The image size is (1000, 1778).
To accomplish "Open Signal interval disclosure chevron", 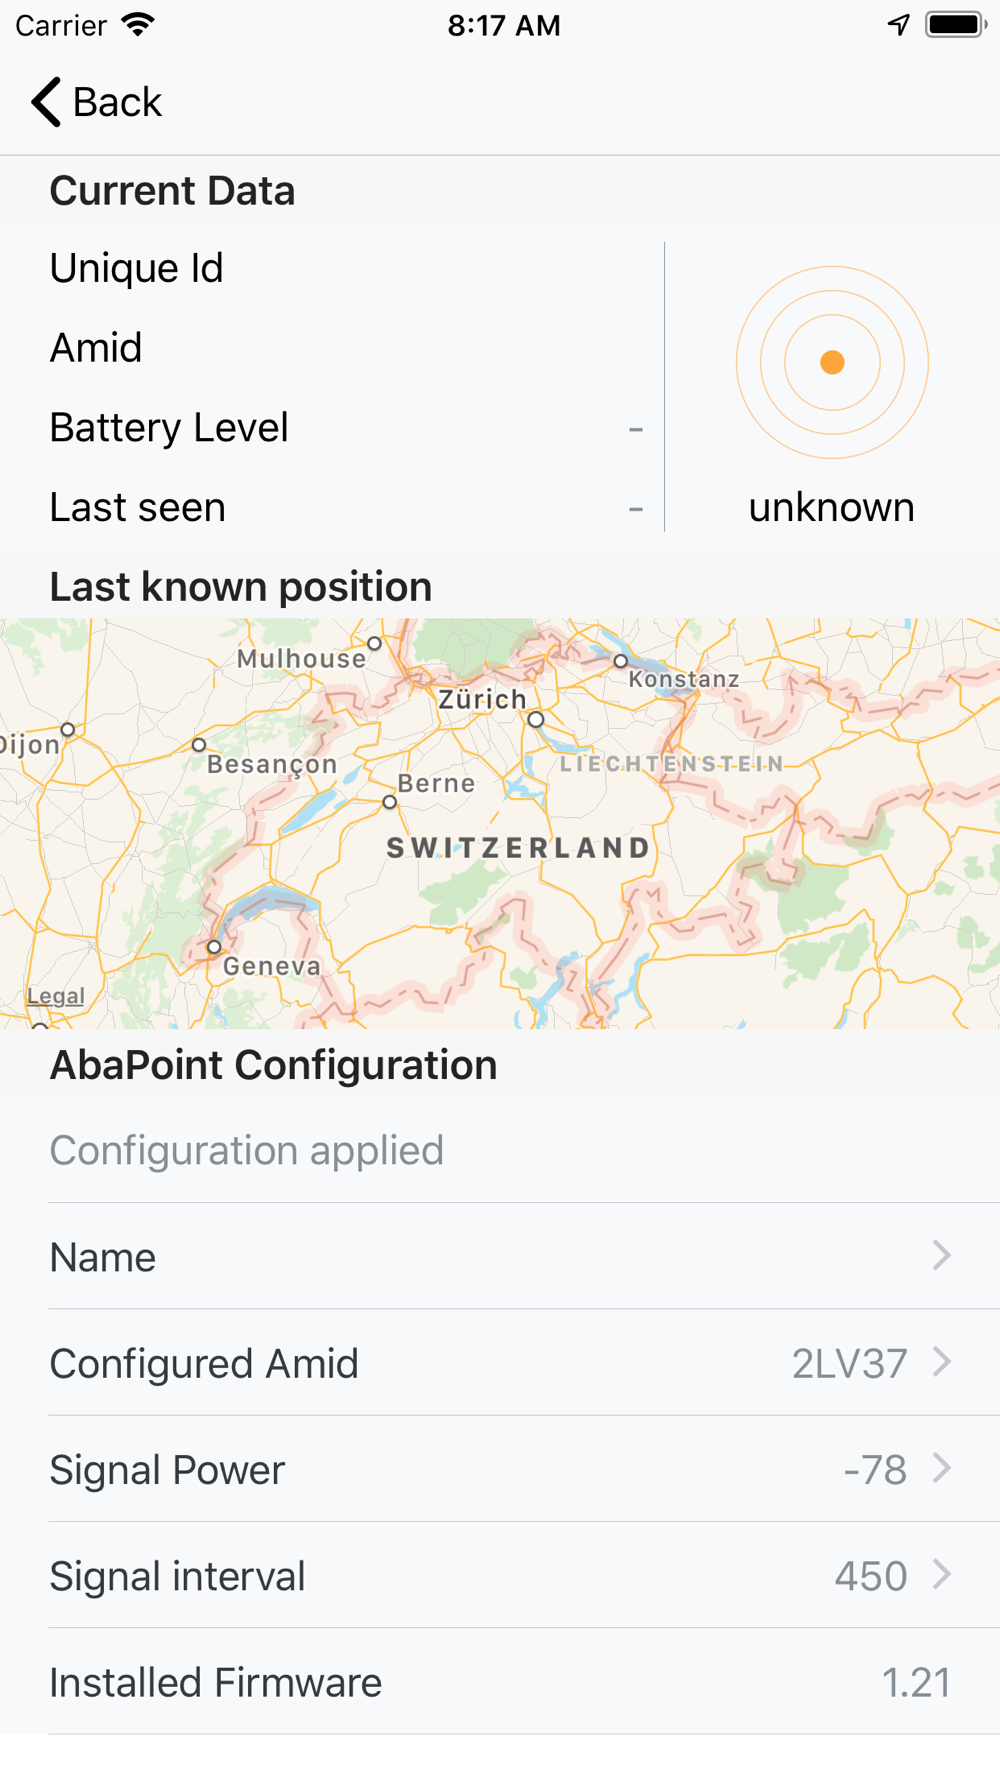I will point(941,1575).
